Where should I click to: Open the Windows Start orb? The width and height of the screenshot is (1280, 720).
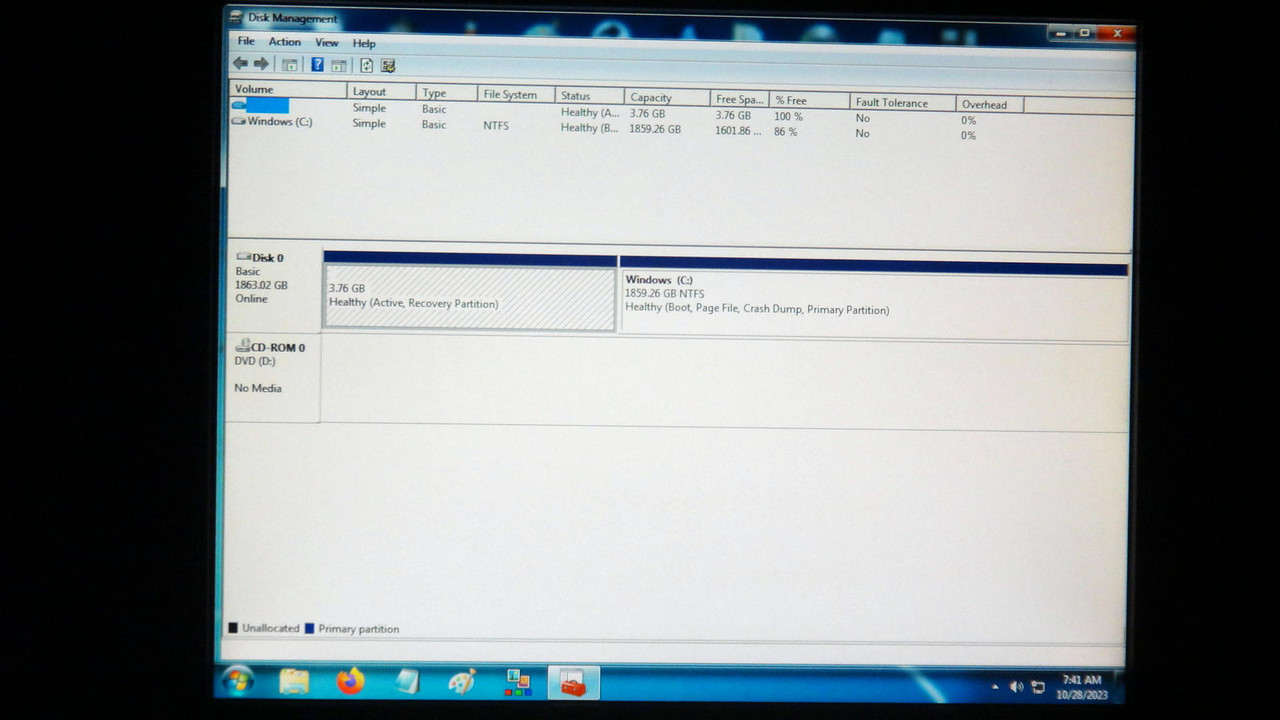point(238,681)
